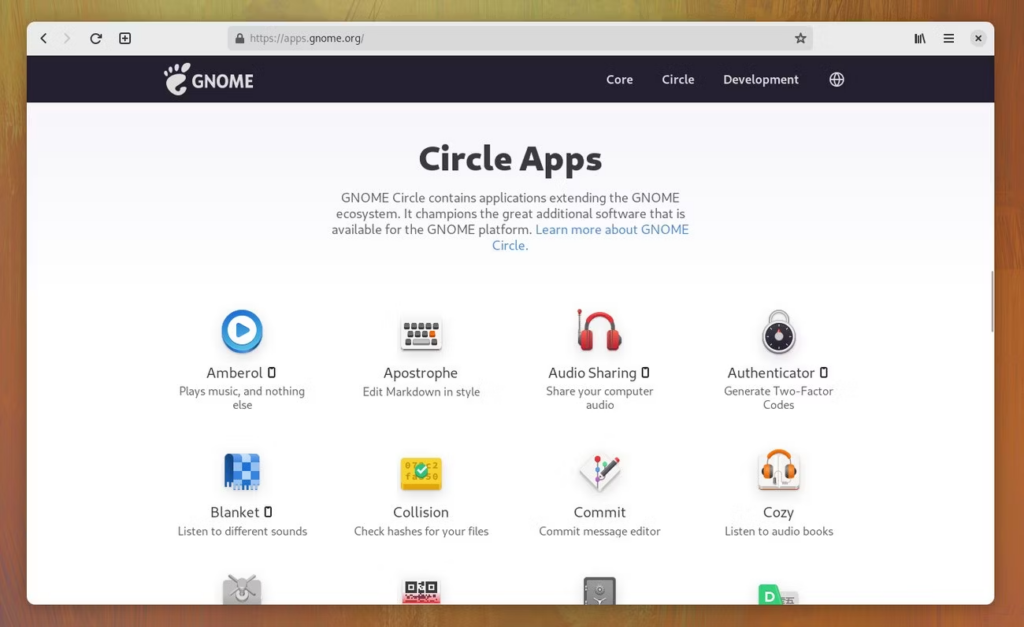The width and height of the screenshot is (1024, 627).
Task: Reload the page with the refresh icon
Action: 96,39
